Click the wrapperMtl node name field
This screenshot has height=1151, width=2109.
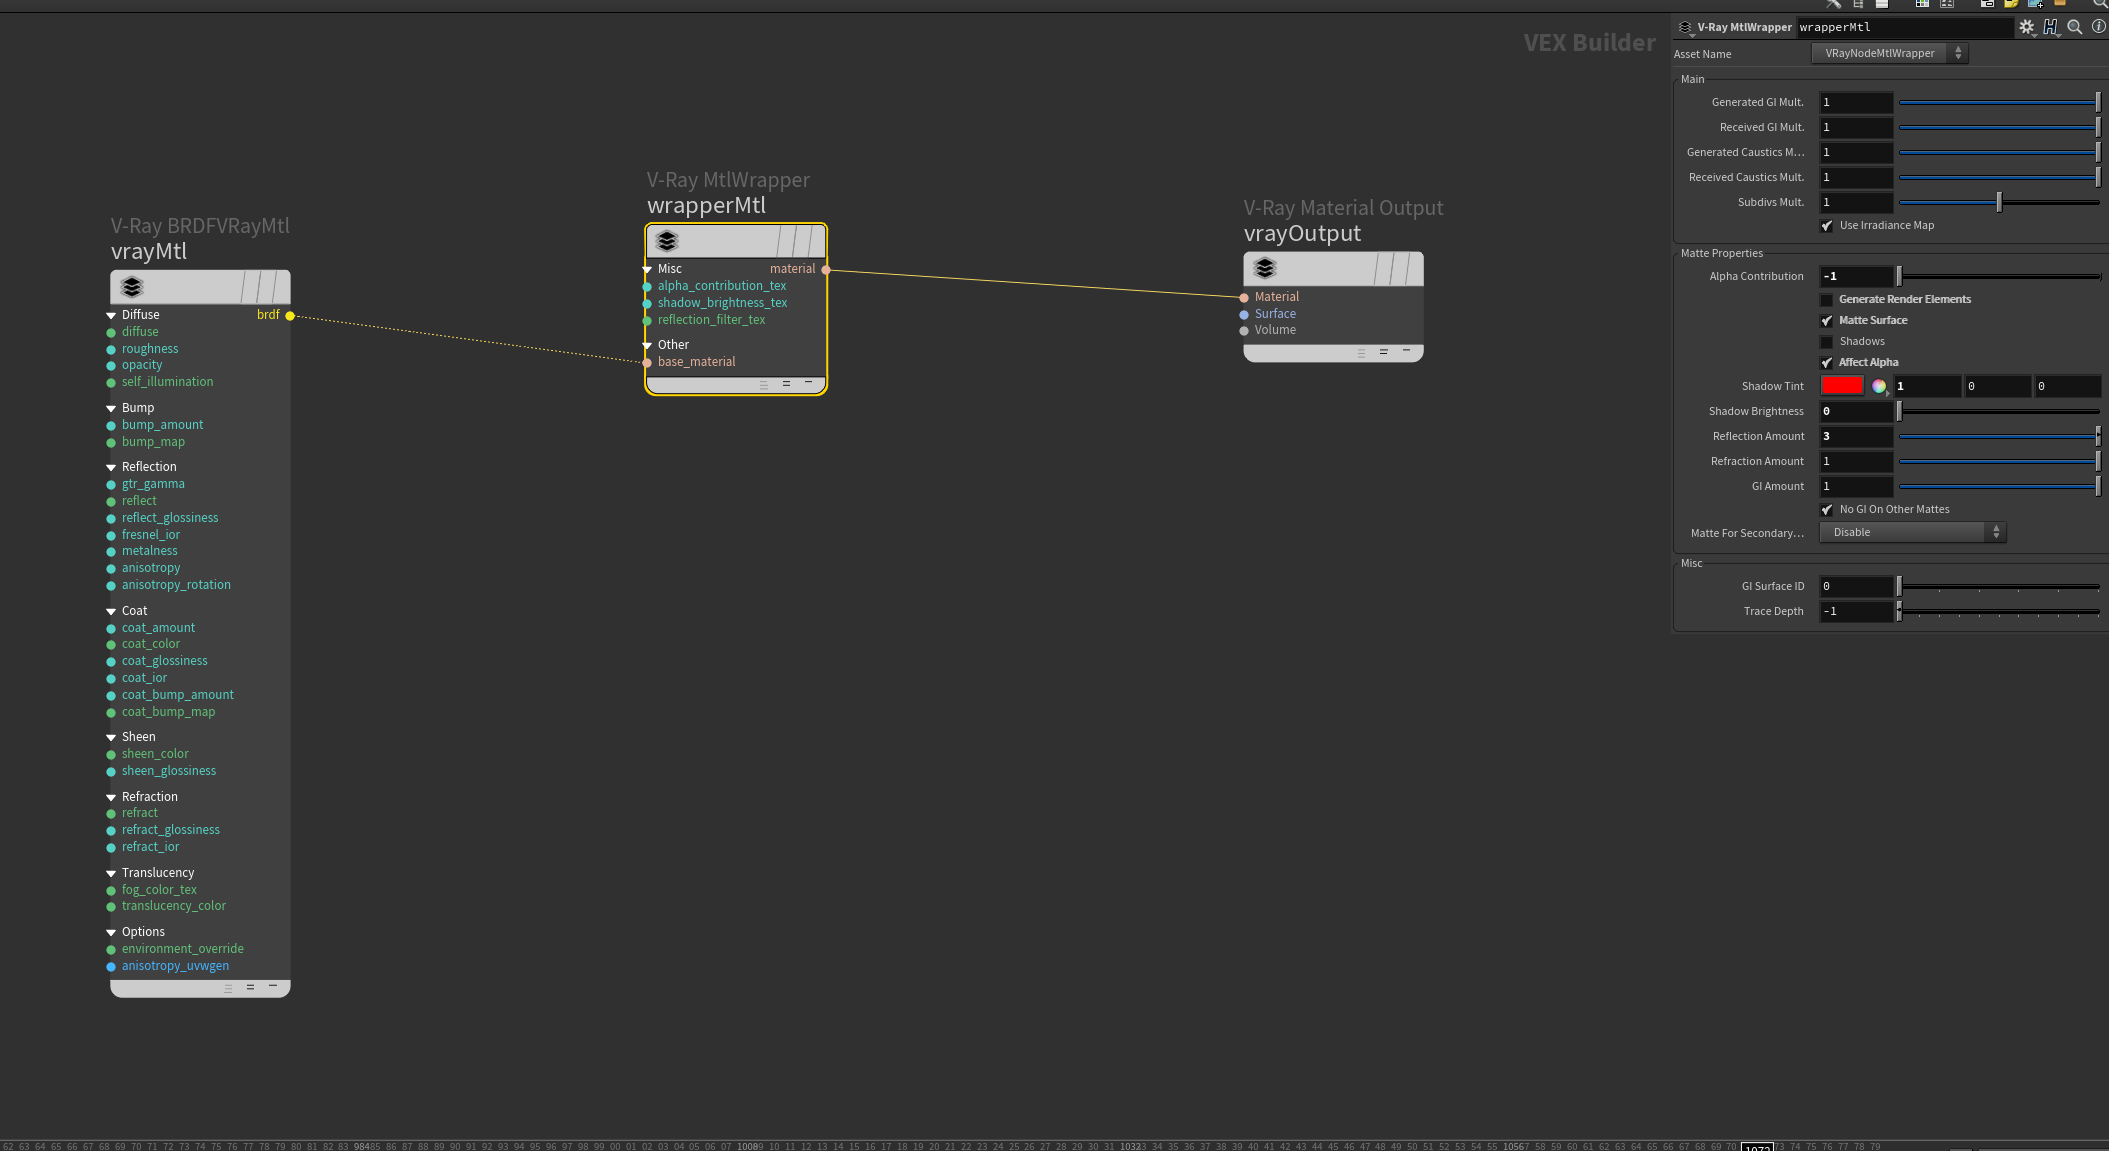tap(1905, 28)
